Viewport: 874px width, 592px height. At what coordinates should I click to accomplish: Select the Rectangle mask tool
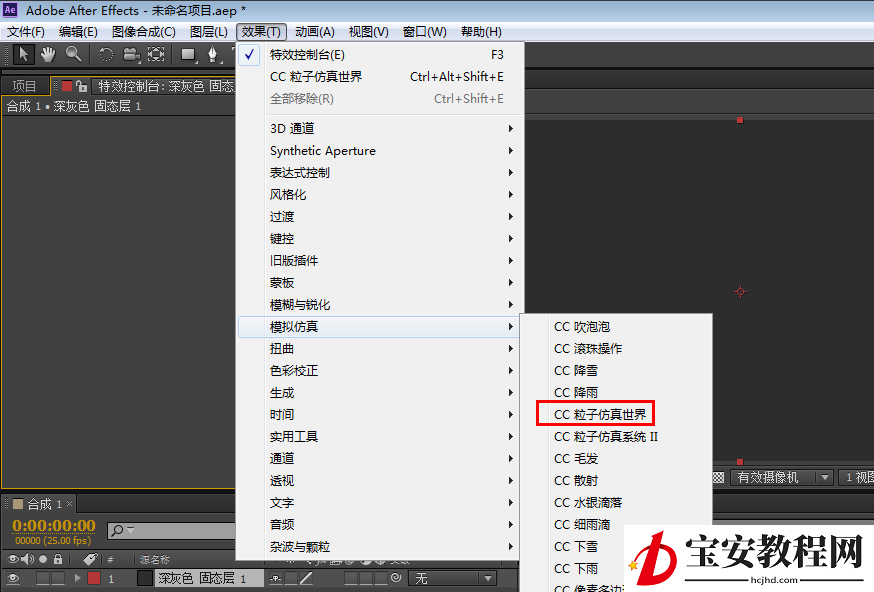point(188,55)
